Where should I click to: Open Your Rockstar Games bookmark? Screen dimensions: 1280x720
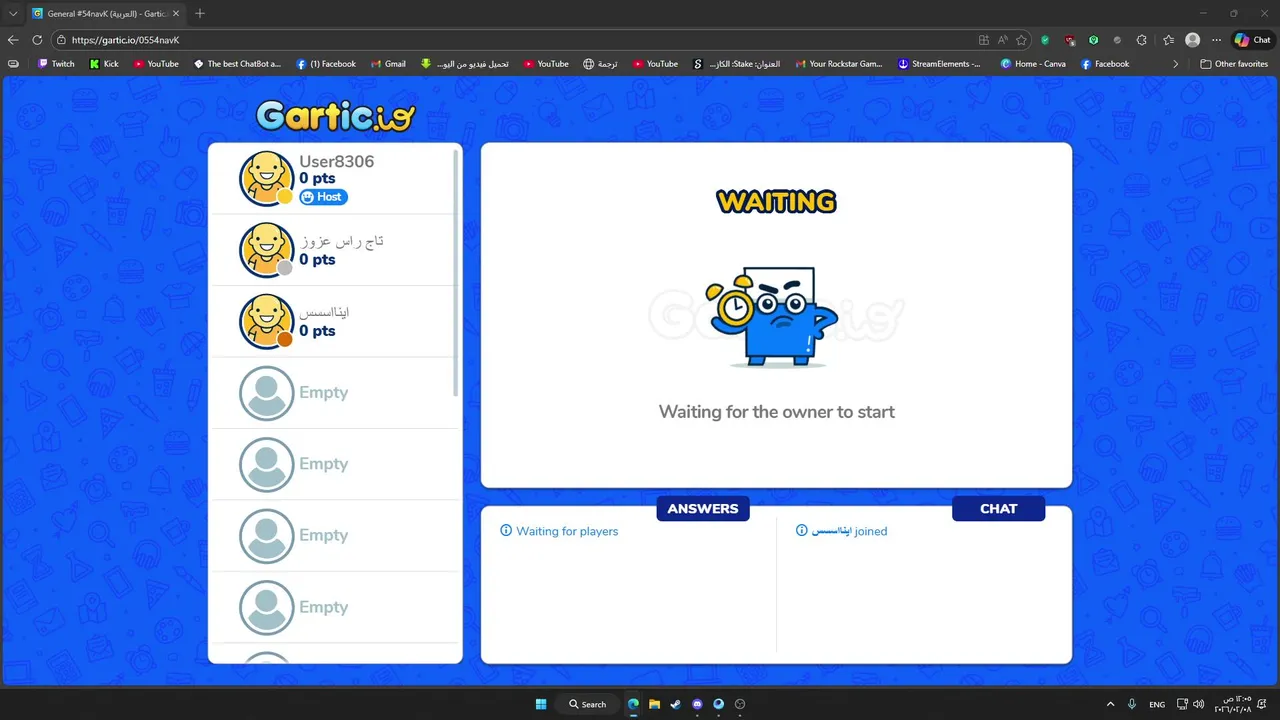[839, 64]
